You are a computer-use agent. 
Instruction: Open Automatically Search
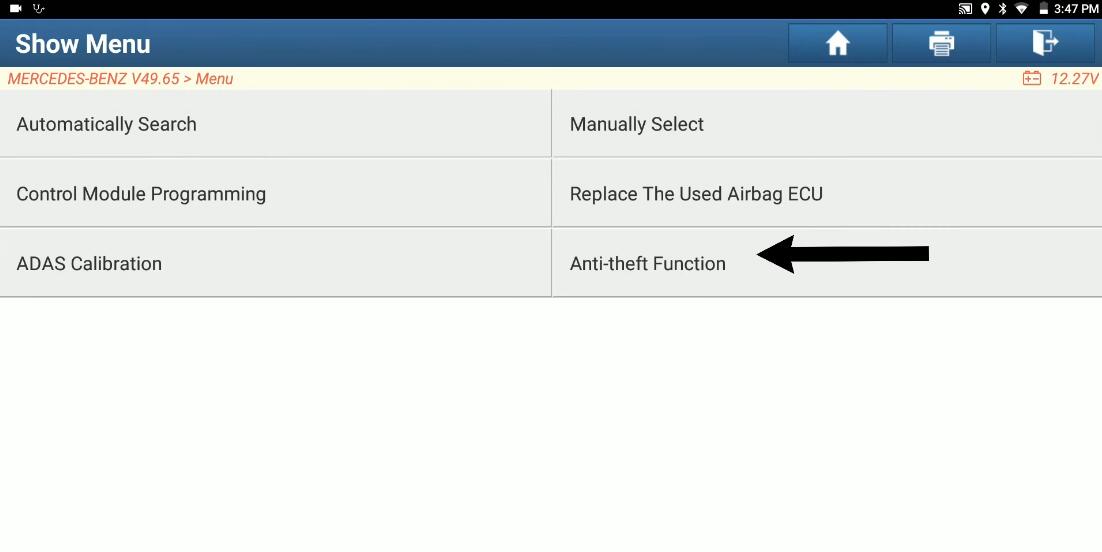276,124
